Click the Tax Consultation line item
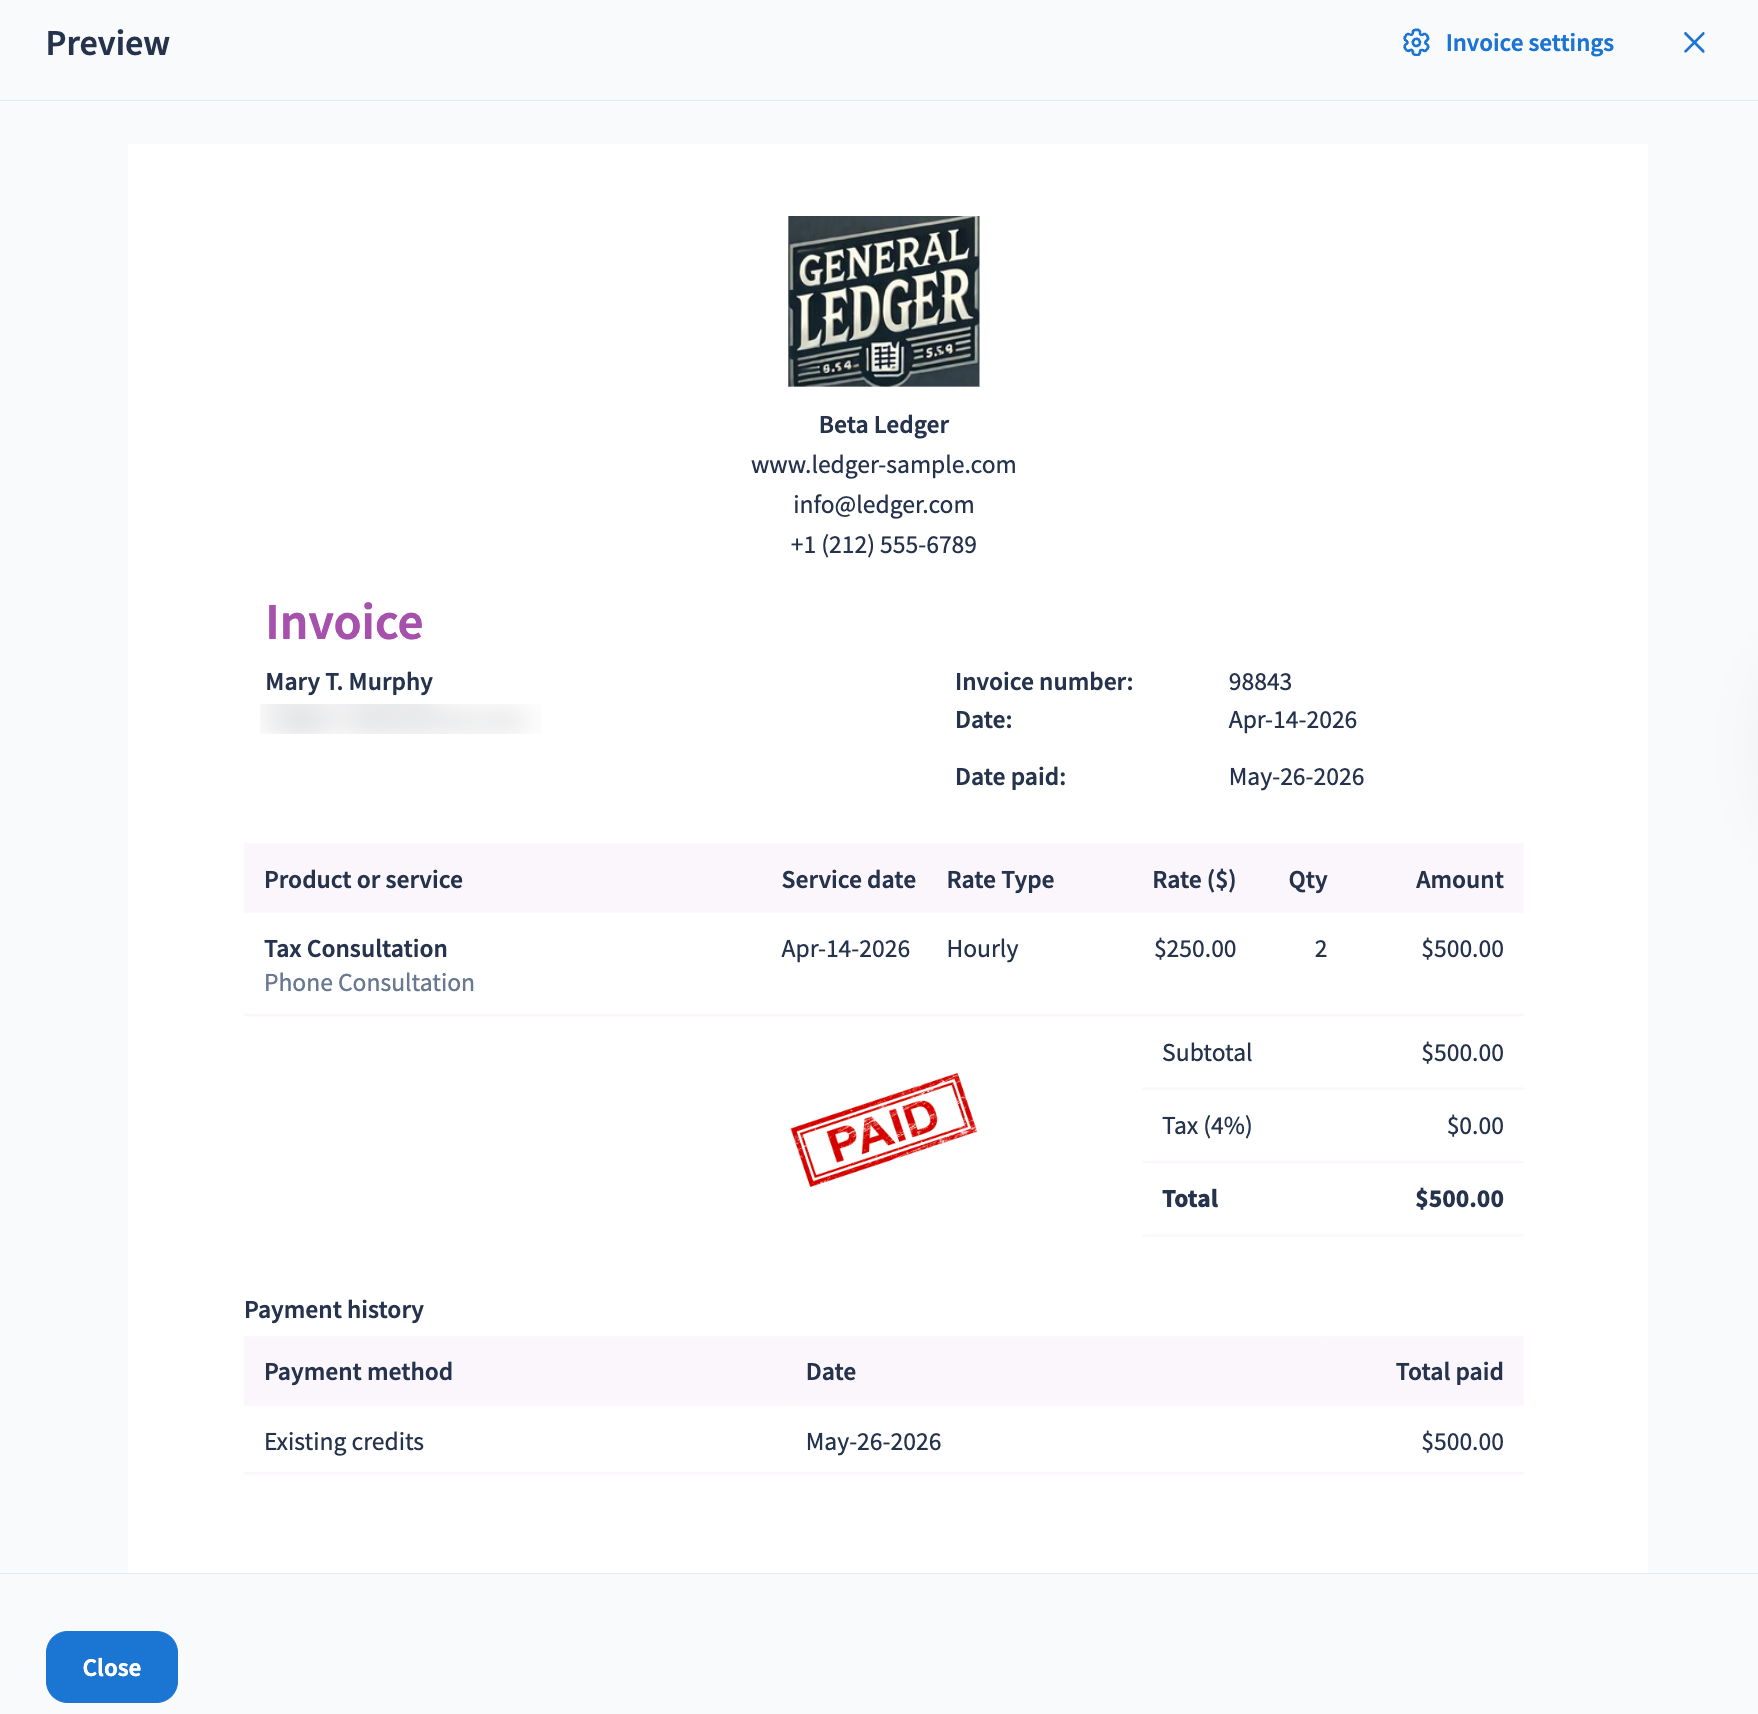The image size is (1758, 1714). click(x=356, y=949)
